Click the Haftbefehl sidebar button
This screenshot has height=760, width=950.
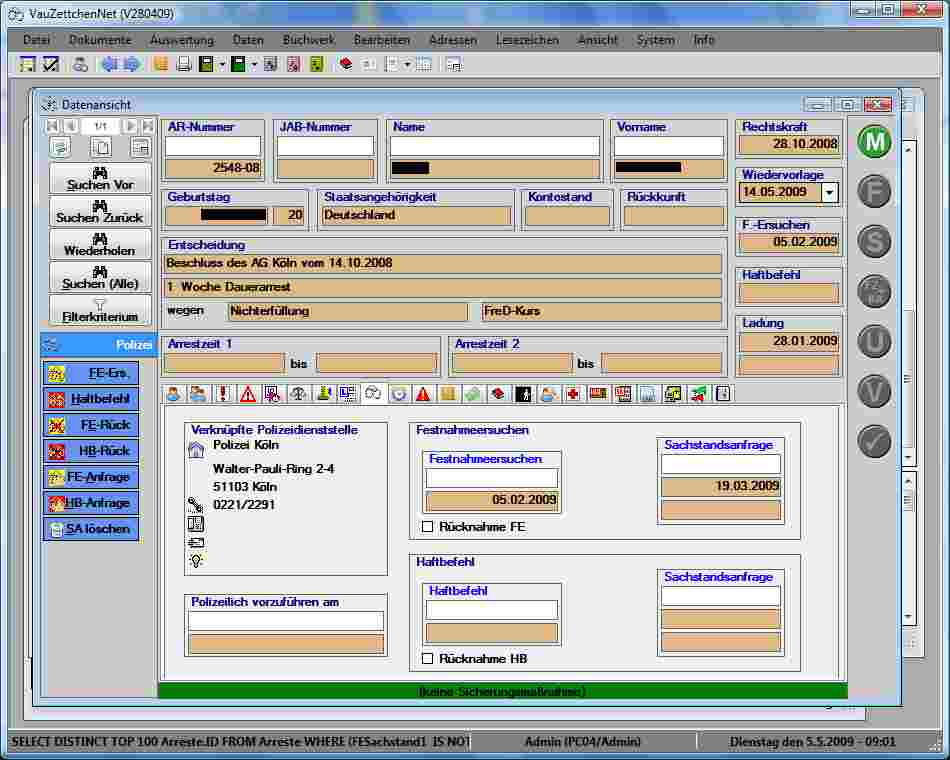click(x=91, y=399)
